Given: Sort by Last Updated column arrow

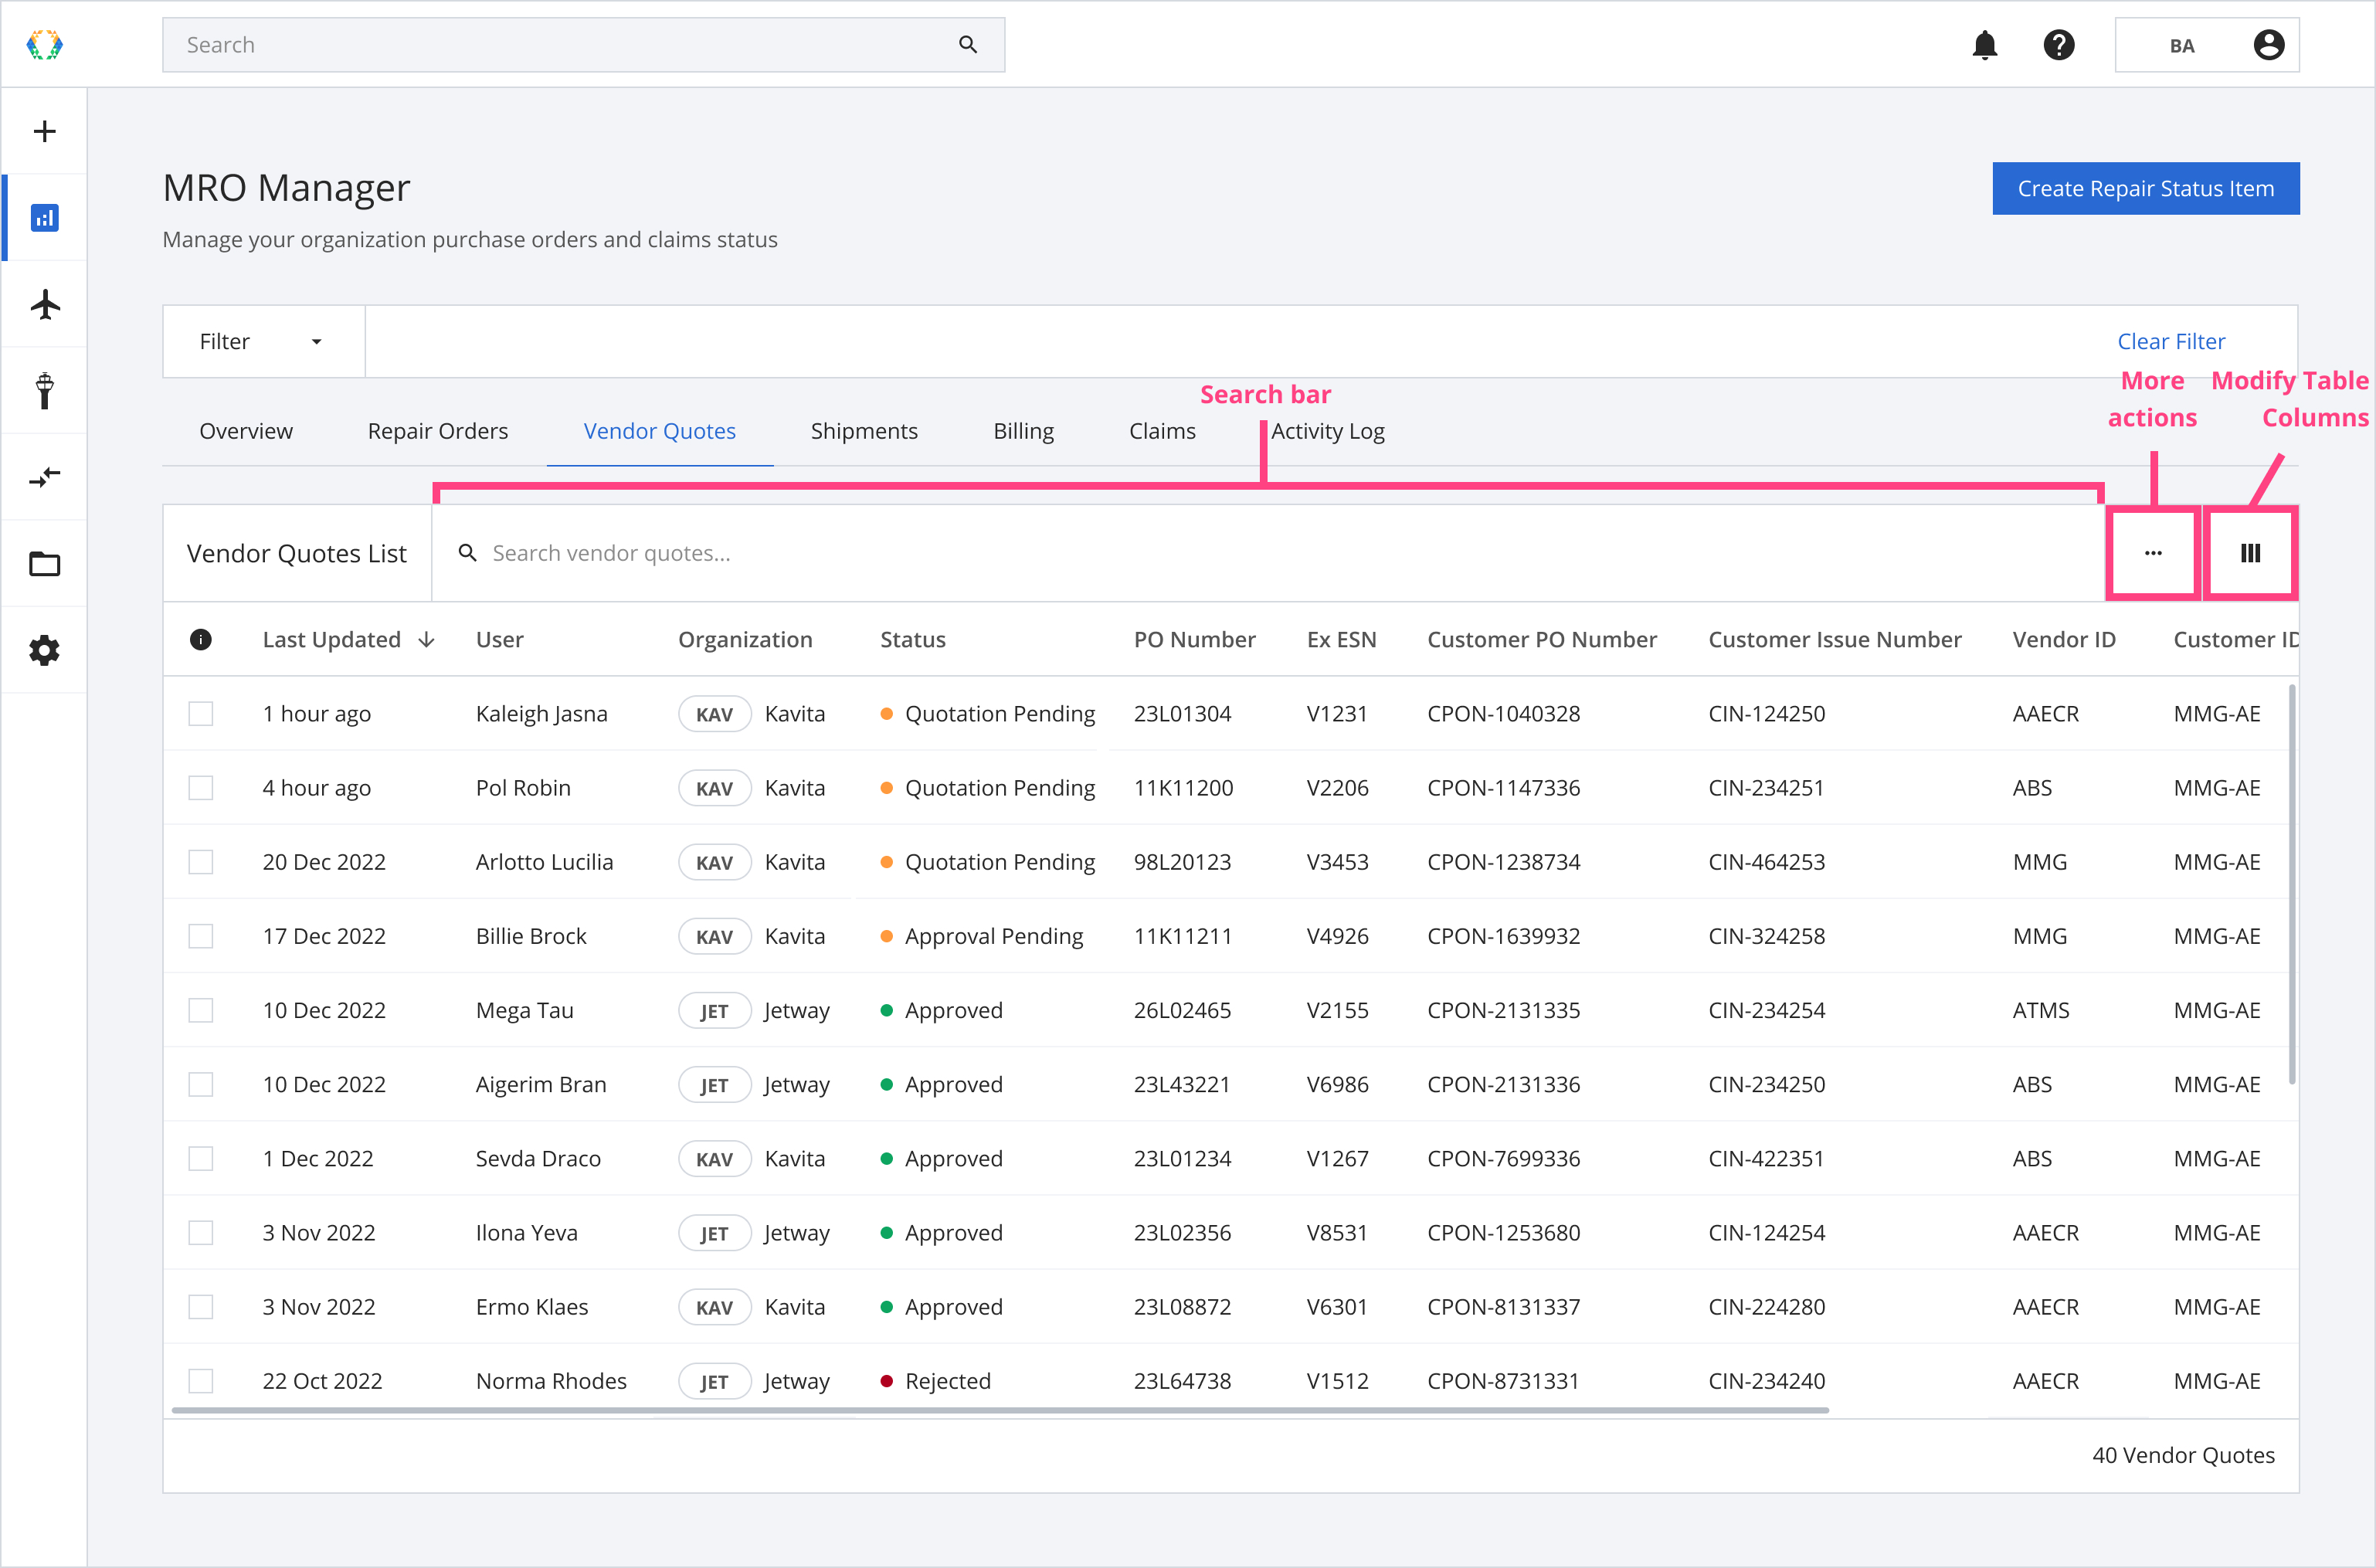Looking at the screenshot, I should 427,640.
